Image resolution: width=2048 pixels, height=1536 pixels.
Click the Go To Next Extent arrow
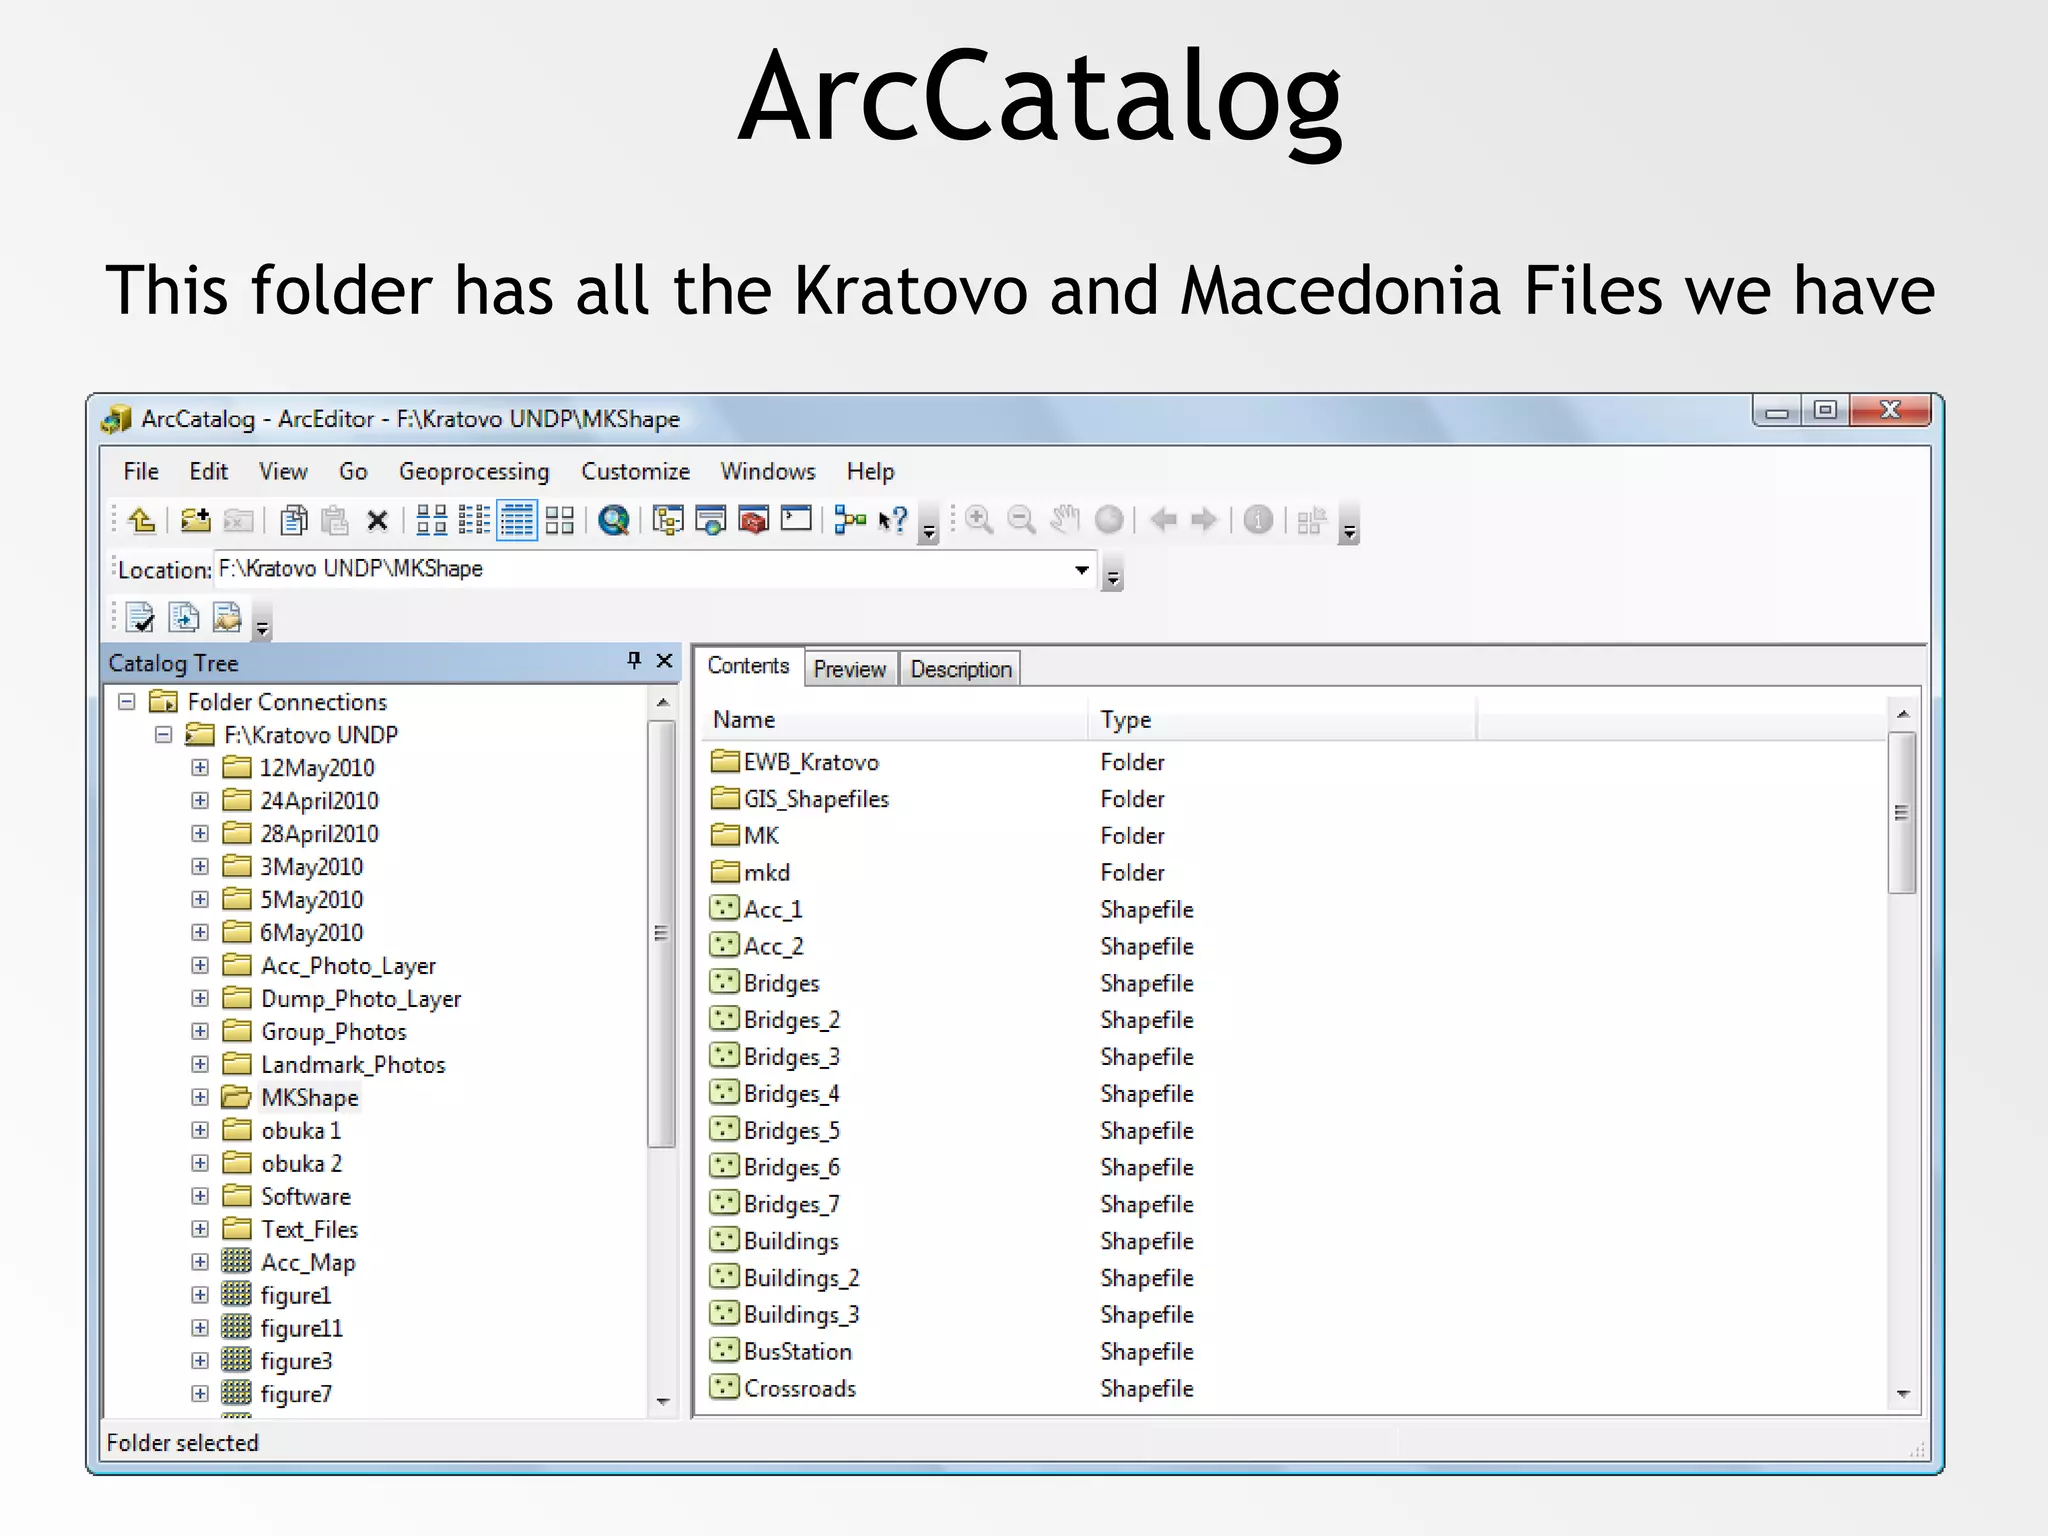(1205, 520)
